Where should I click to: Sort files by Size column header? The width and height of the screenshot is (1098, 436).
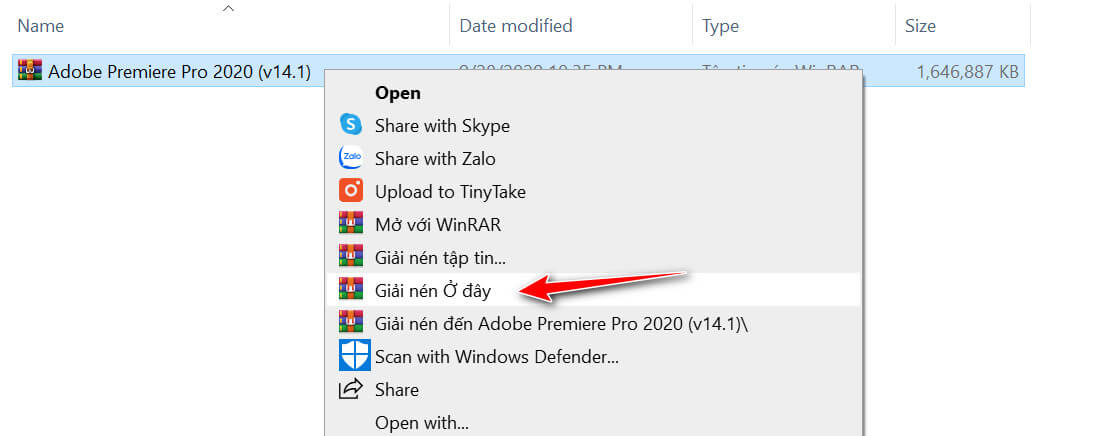(x=920, y=25)
